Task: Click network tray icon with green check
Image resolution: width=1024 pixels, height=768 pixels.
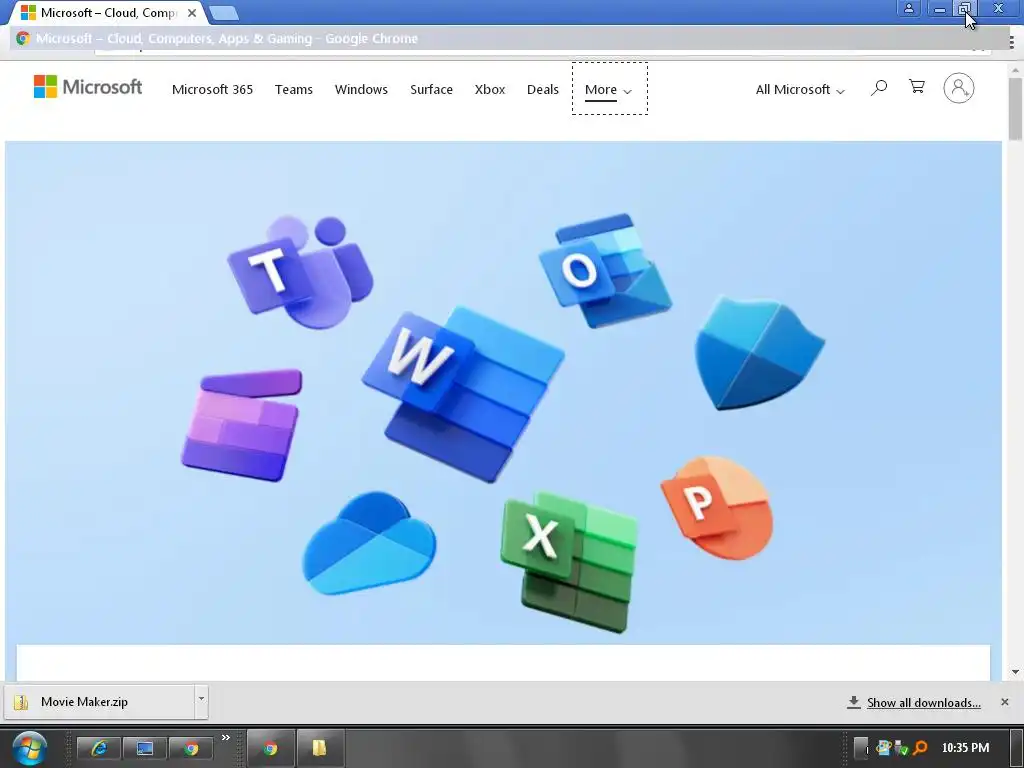Action: 901,747
